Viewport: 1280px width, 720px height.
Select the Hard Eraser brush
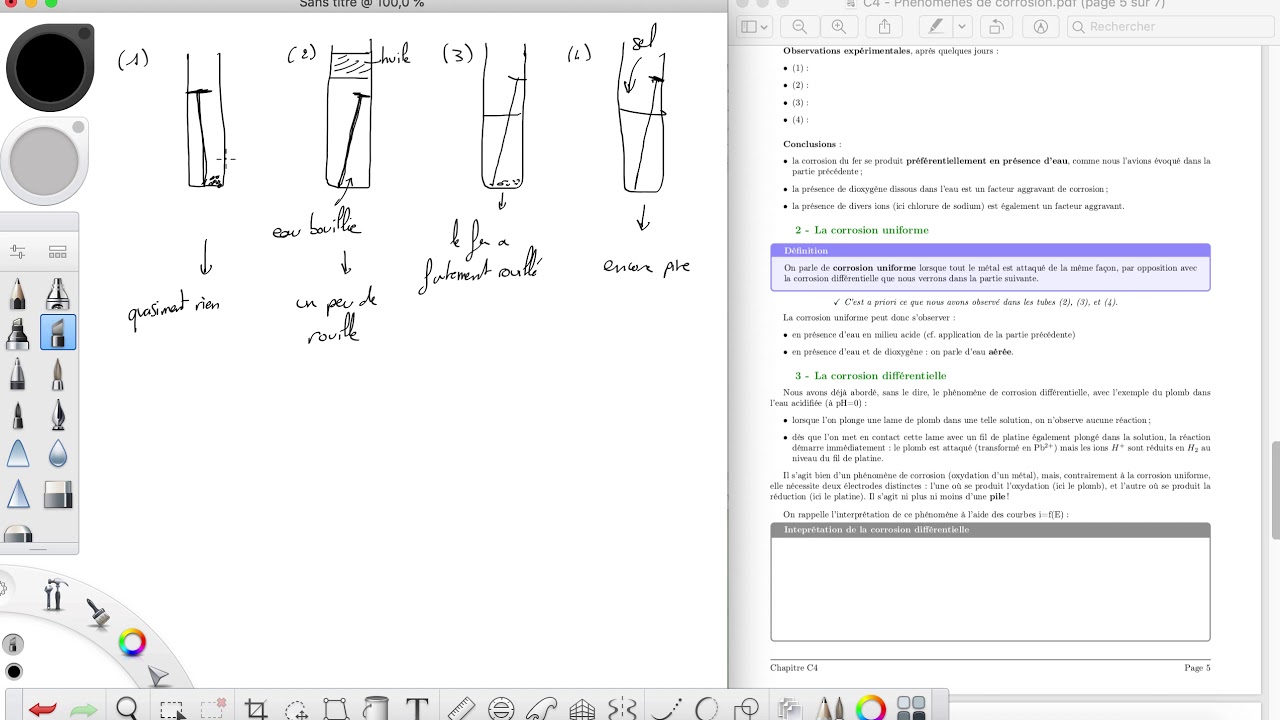pyautogui.click(x=58, y=494)
